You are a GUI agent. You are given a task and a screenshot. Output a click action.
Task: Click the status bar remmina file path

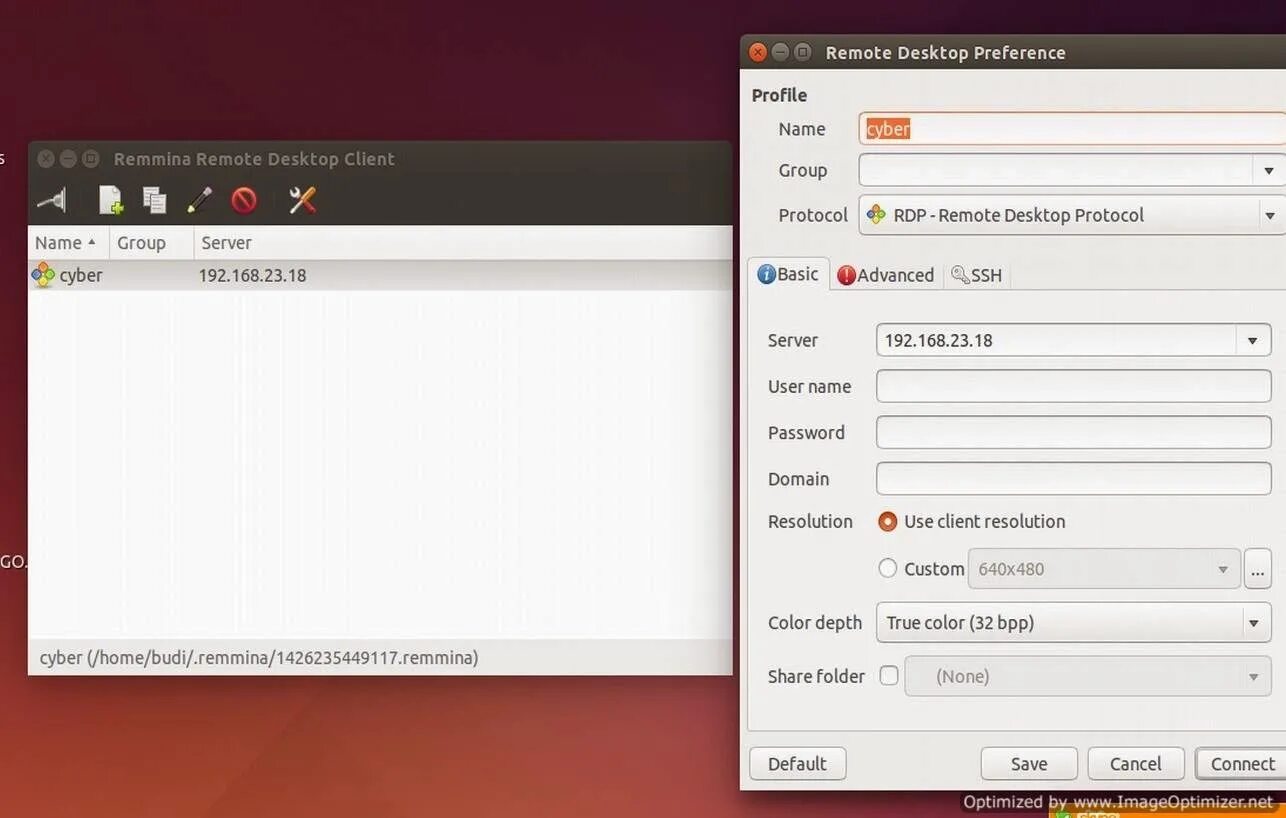(259, 658)
